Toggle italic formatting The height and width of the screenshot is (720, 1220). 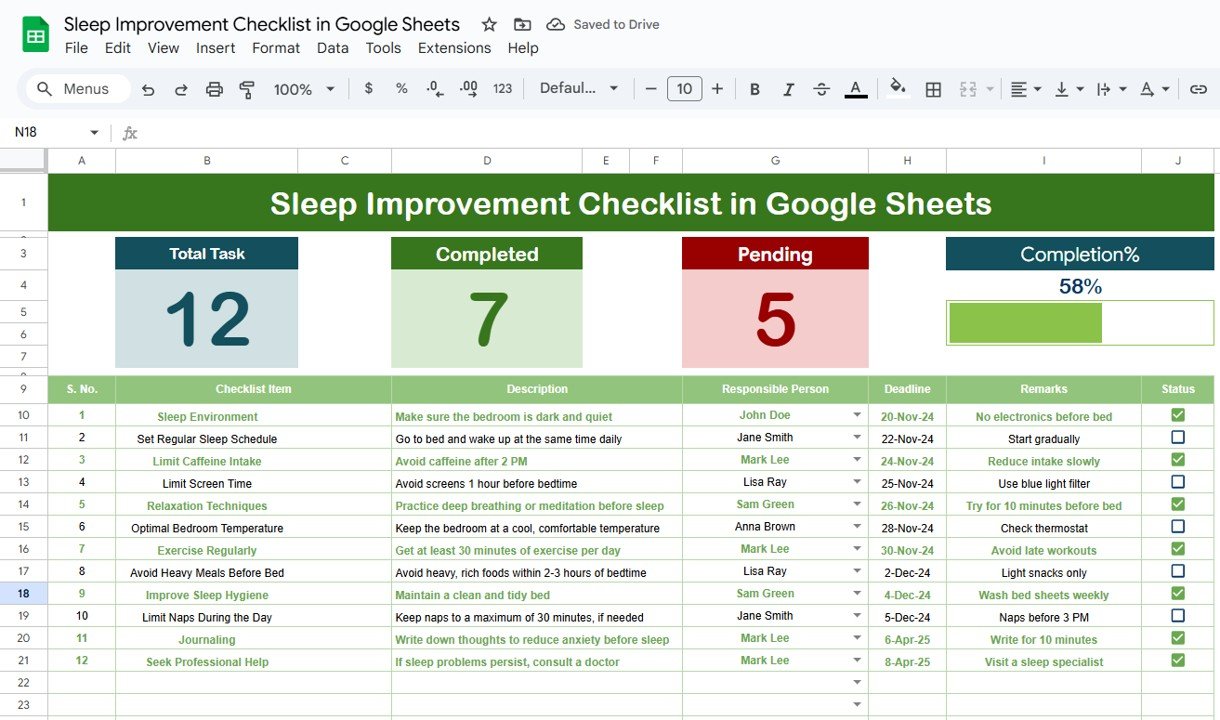point(788,89)
